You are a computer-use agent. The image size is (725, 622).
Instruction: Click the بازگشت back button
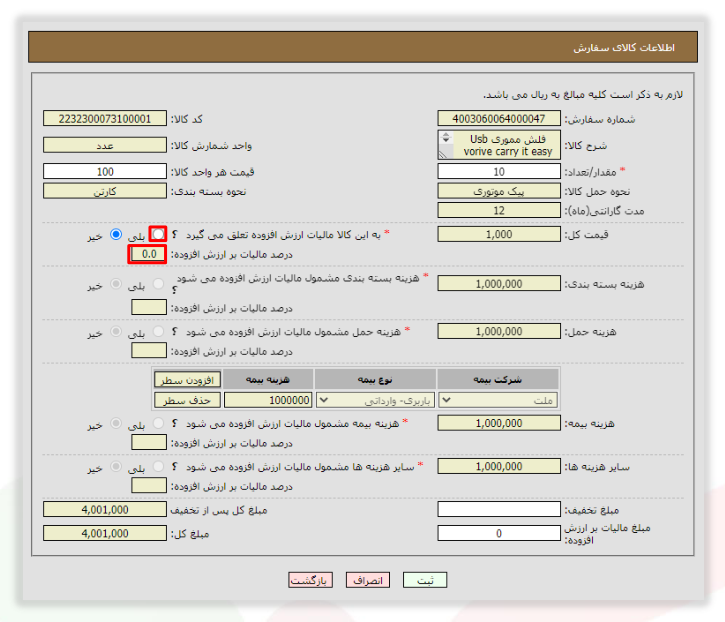[310, 580]
